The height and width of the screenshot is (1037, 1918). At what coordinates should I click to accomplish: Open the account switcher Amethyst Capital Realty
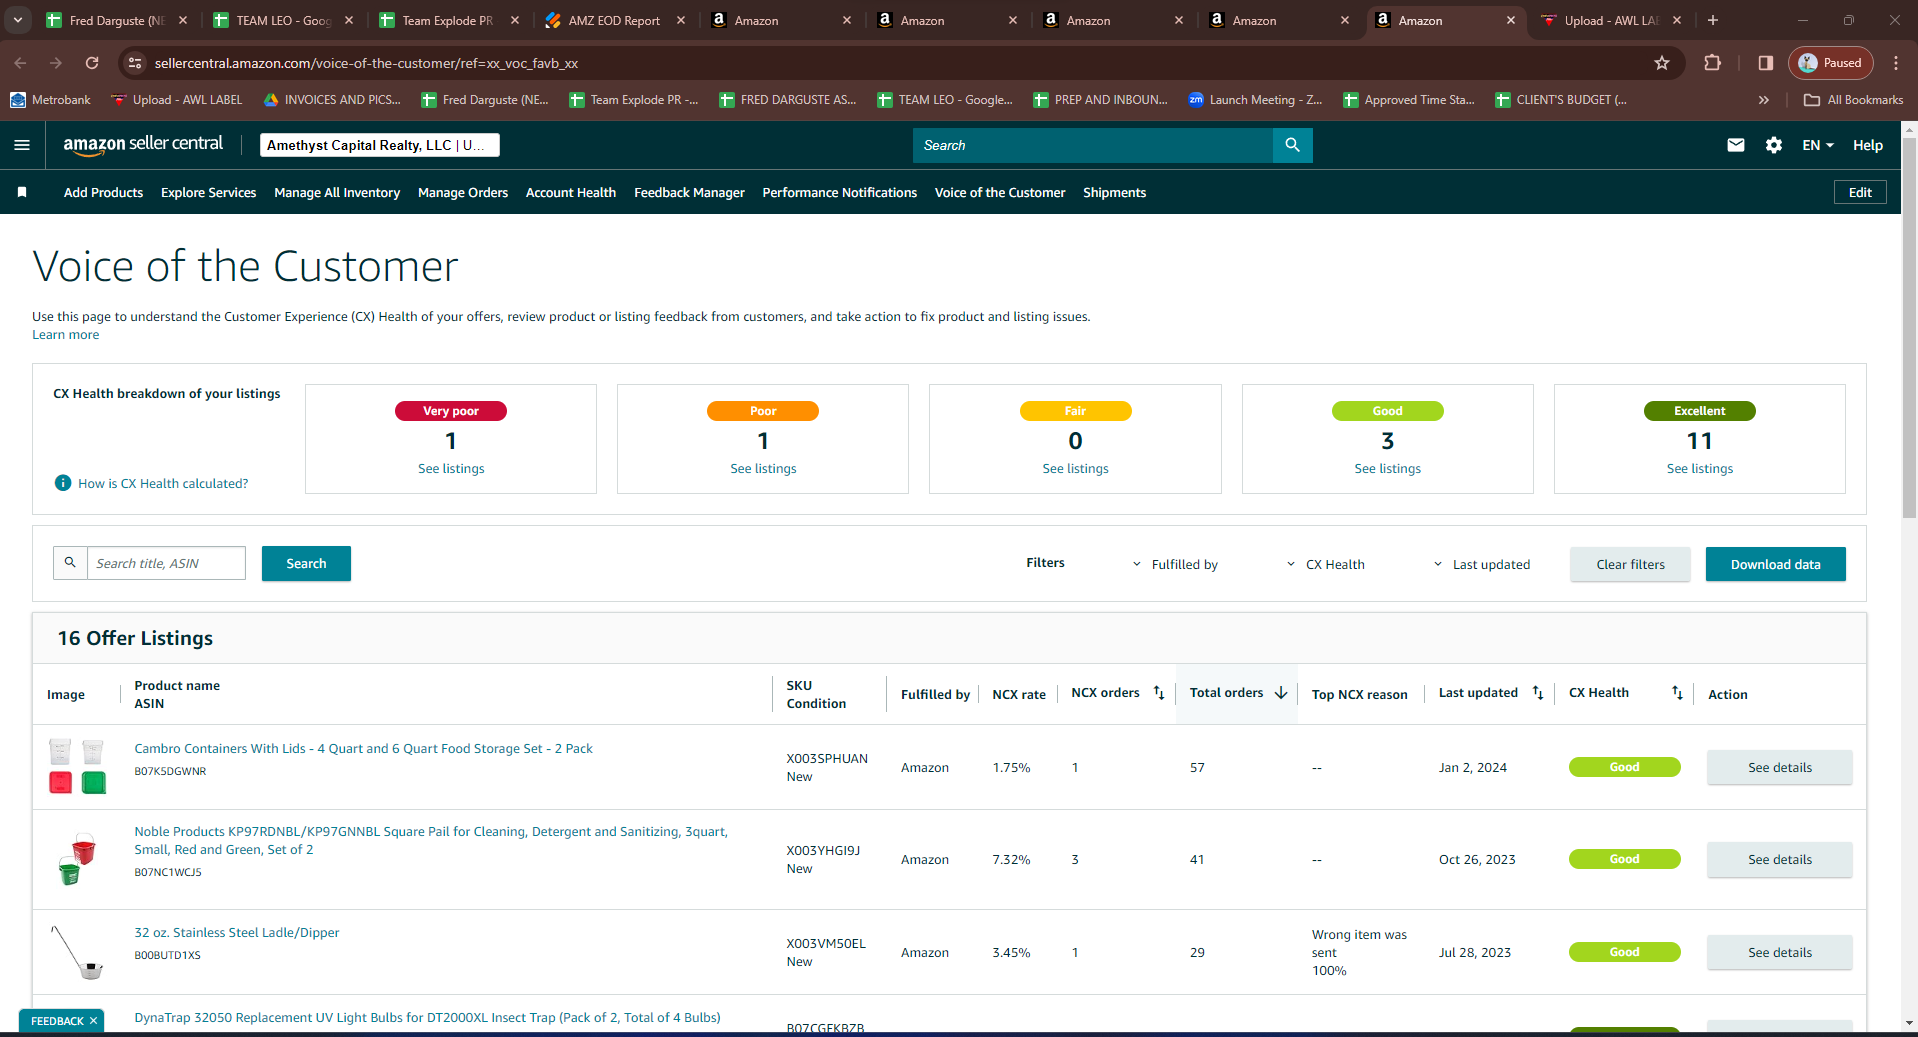coord(380,145)
